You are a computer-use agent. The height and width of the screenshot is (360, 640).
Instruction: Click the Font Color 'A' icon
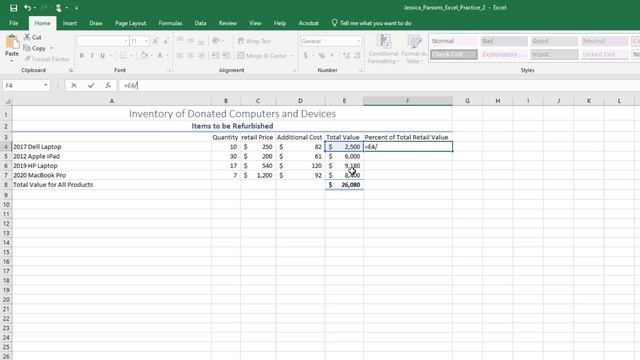pos(160,56)
